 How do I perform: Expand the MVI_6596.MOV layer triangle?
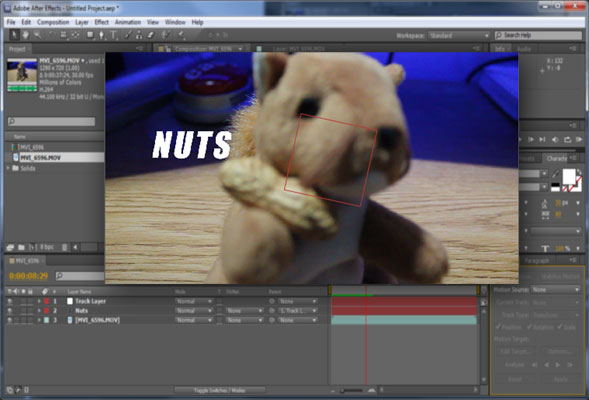[39, 320]
